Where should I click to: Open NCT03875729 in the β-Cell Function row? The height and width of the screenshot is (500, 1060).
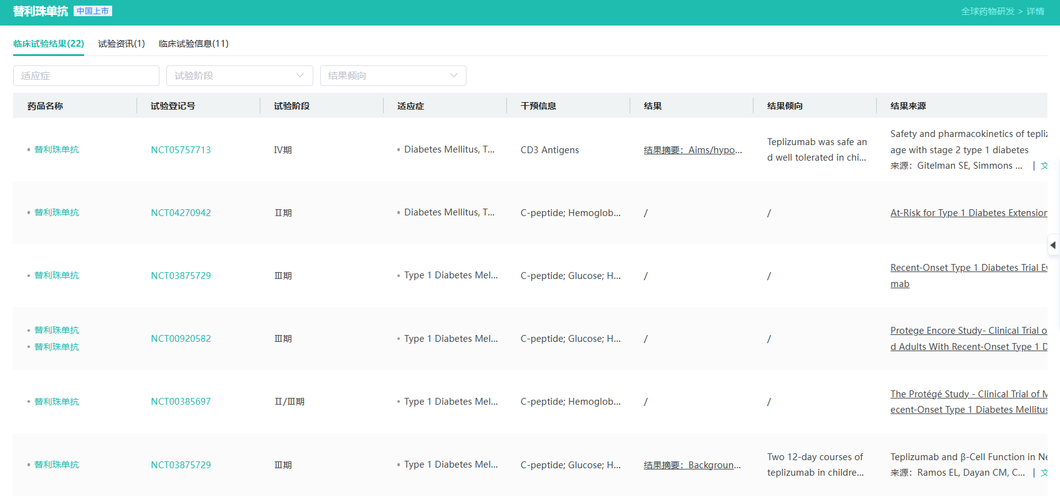(x=180, y=465)
